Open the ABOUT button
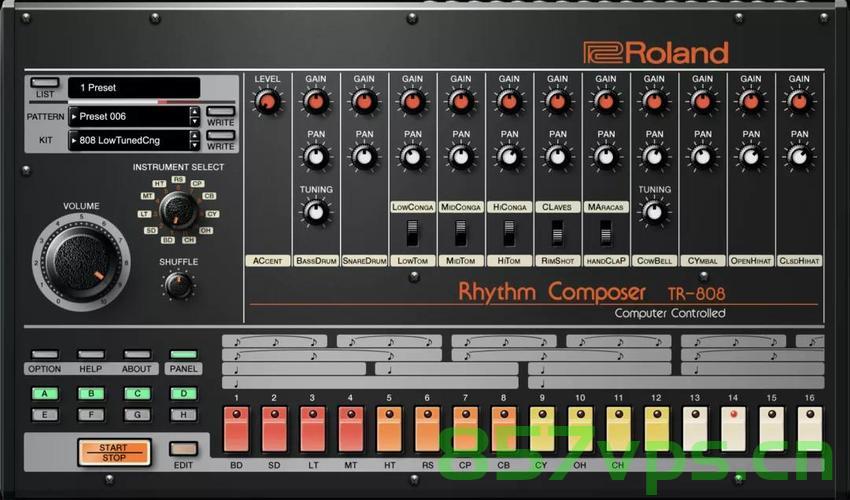Image resolution: width=850 pixels, height=500 pixels. point(137,355)
